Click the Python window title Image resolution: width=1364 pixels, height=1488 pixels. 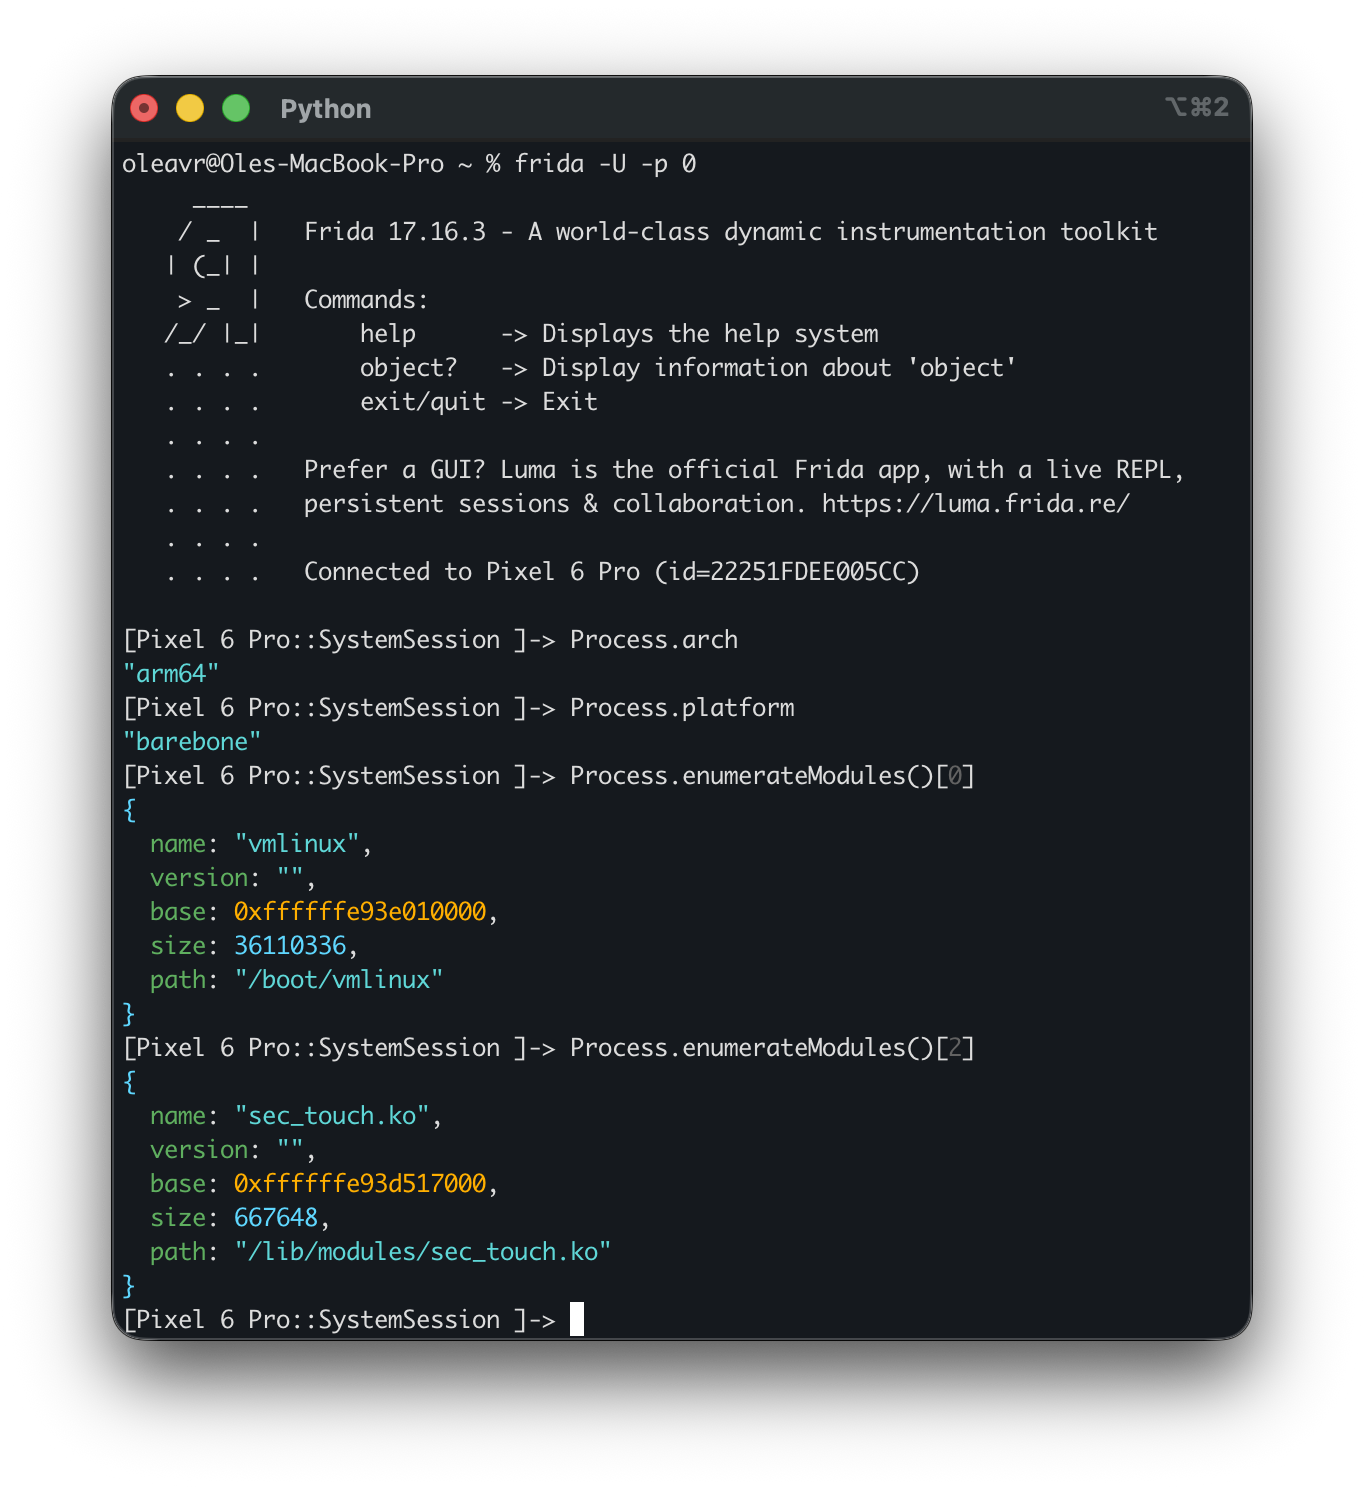326,109
